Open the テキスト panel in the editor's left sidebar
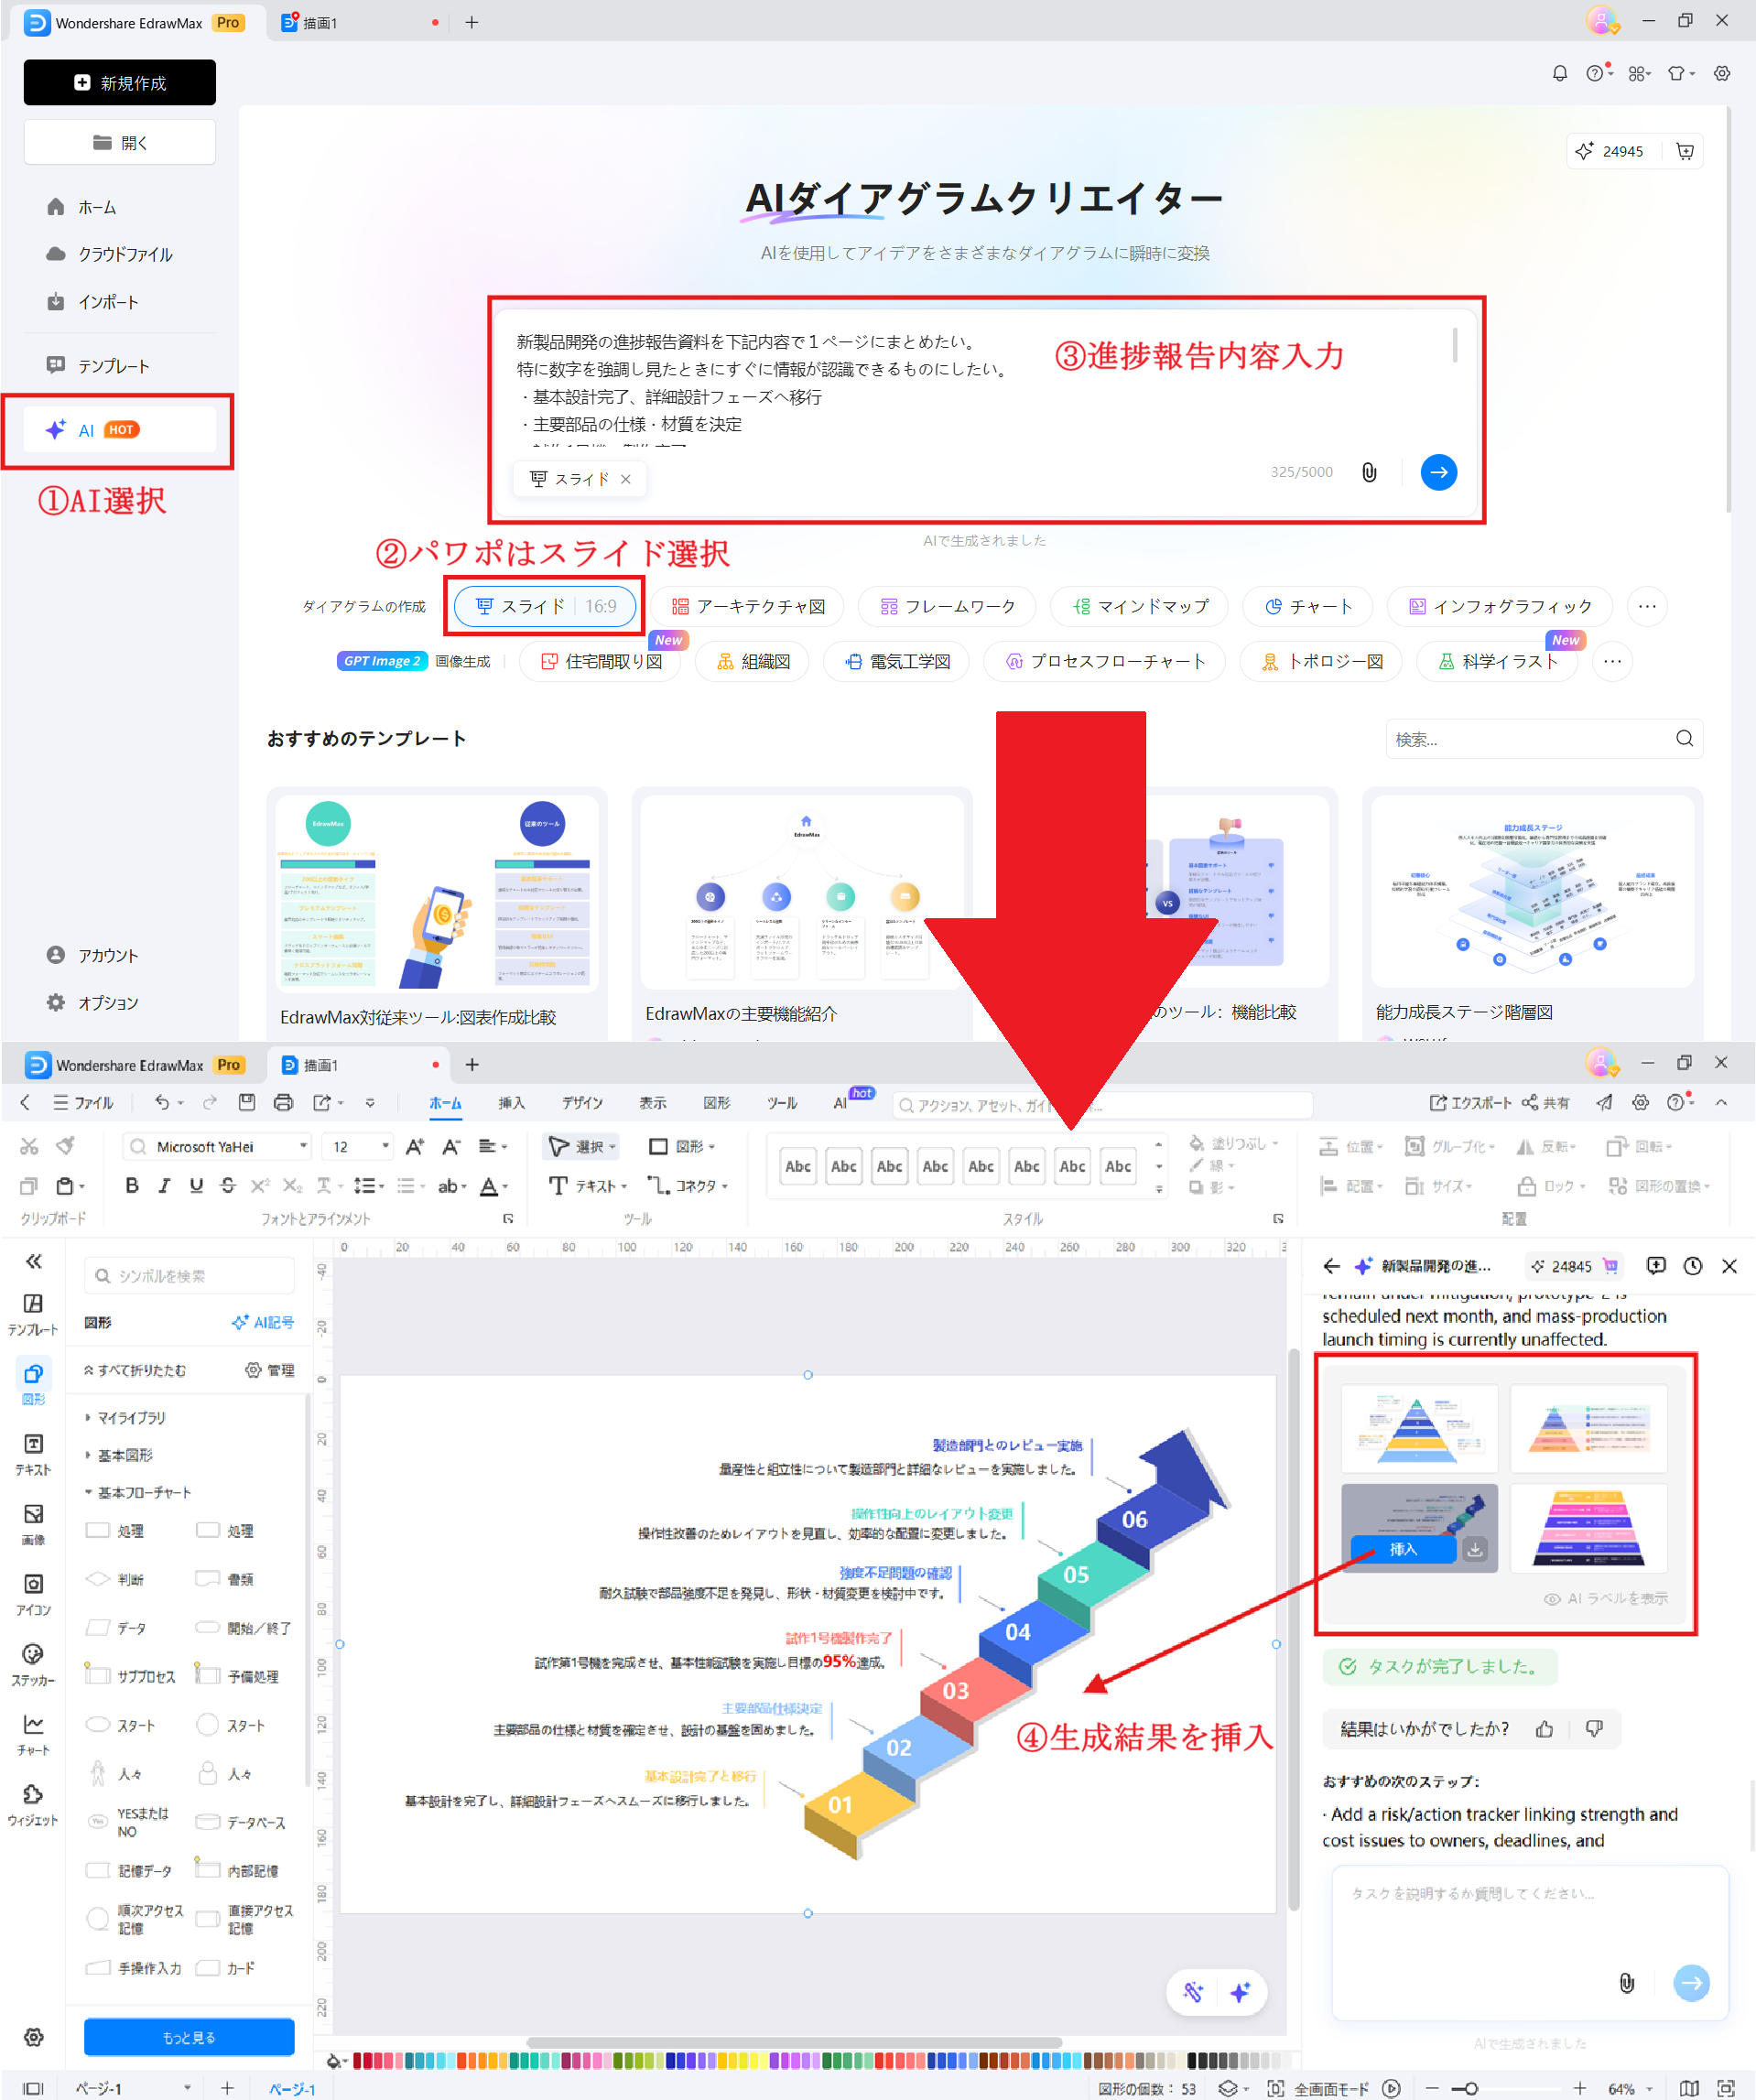The height and width of the screenshot is (2100, 1756). (33, 1453)
